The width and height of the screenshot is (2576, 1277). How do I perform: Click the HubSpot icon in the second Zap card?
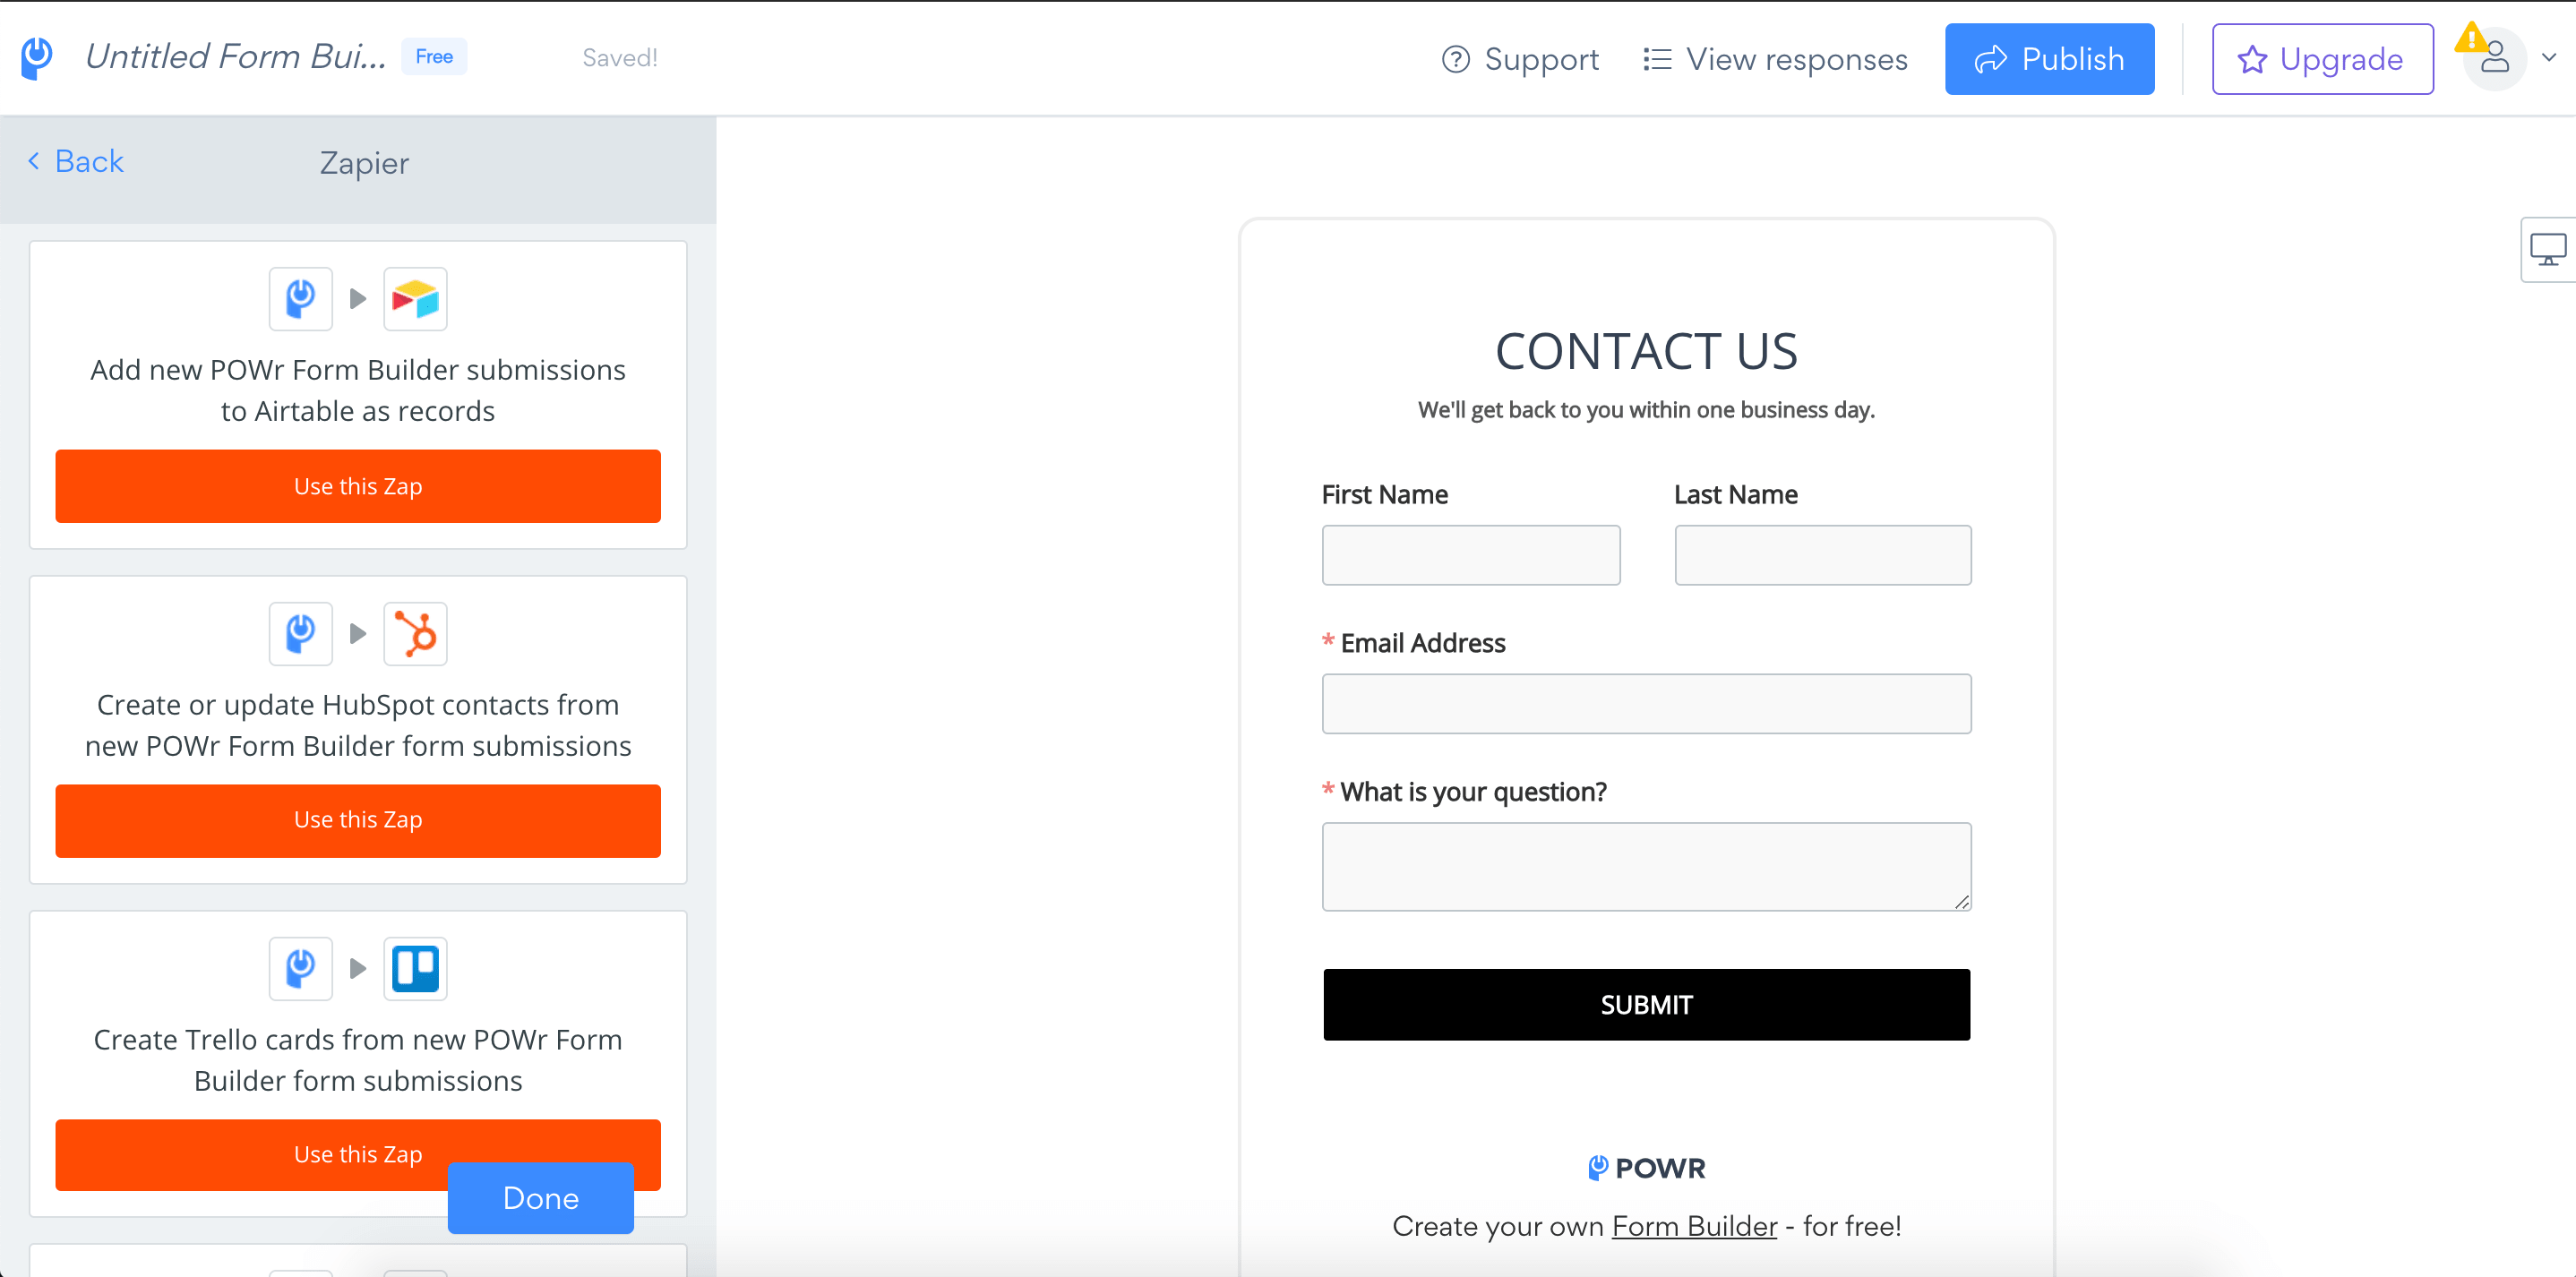pyautogui.click(x=415, y=634)
